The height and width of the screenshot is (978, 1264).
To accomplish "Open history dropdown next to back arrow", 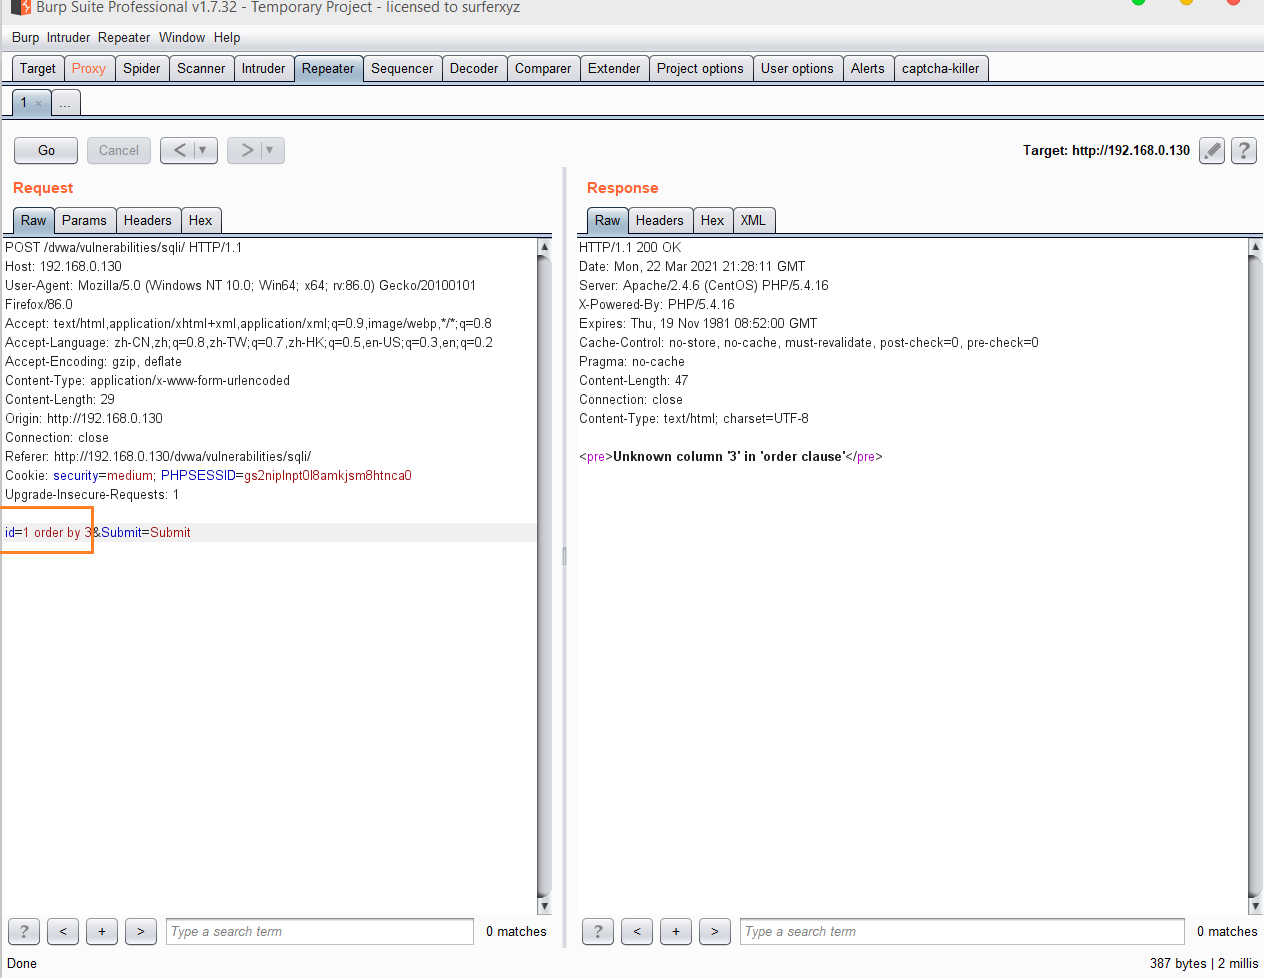I will tap(203, 150).
